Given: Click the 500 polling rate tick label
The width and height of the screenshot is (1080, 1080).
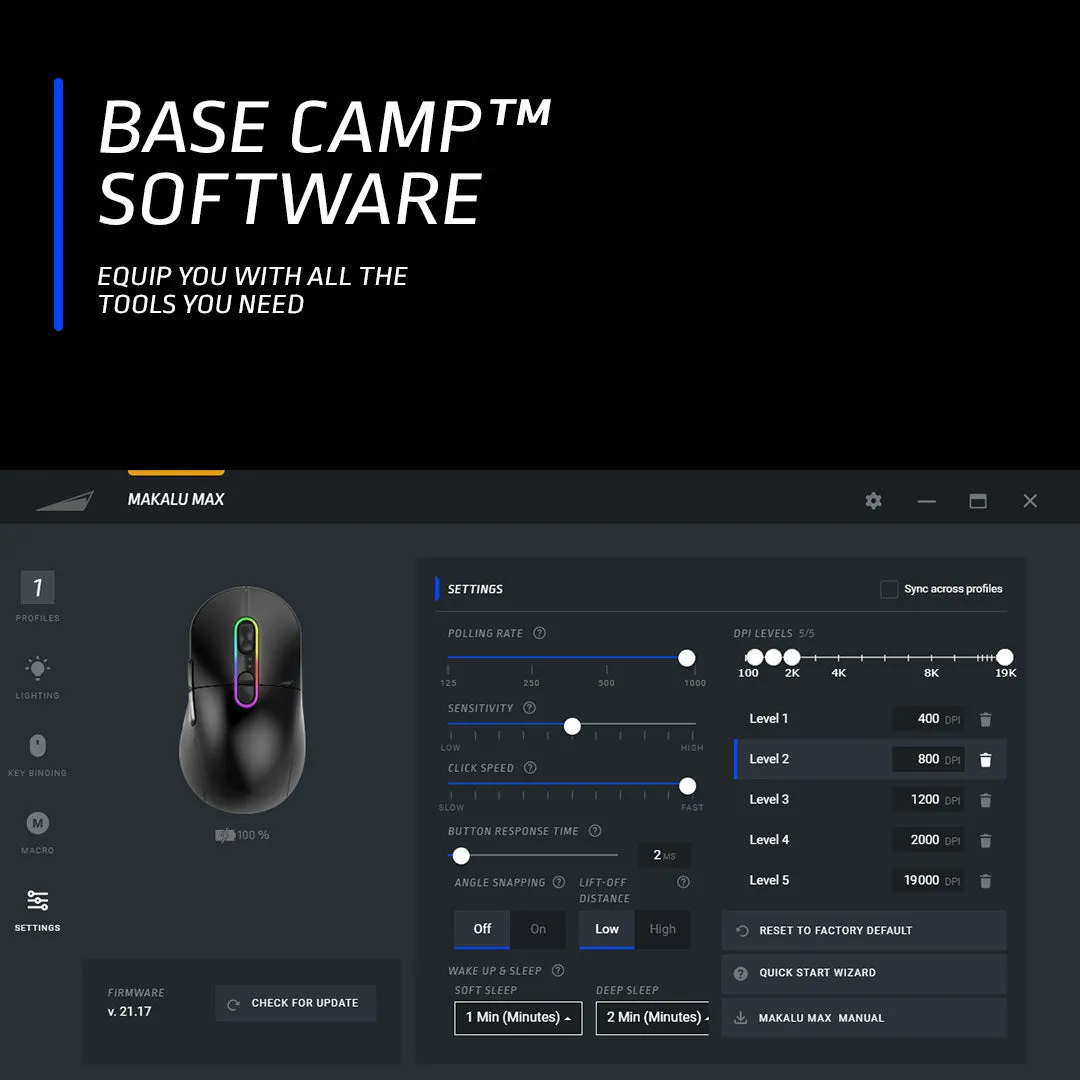Looking at the screenshot, I should [x=607, y=683].
